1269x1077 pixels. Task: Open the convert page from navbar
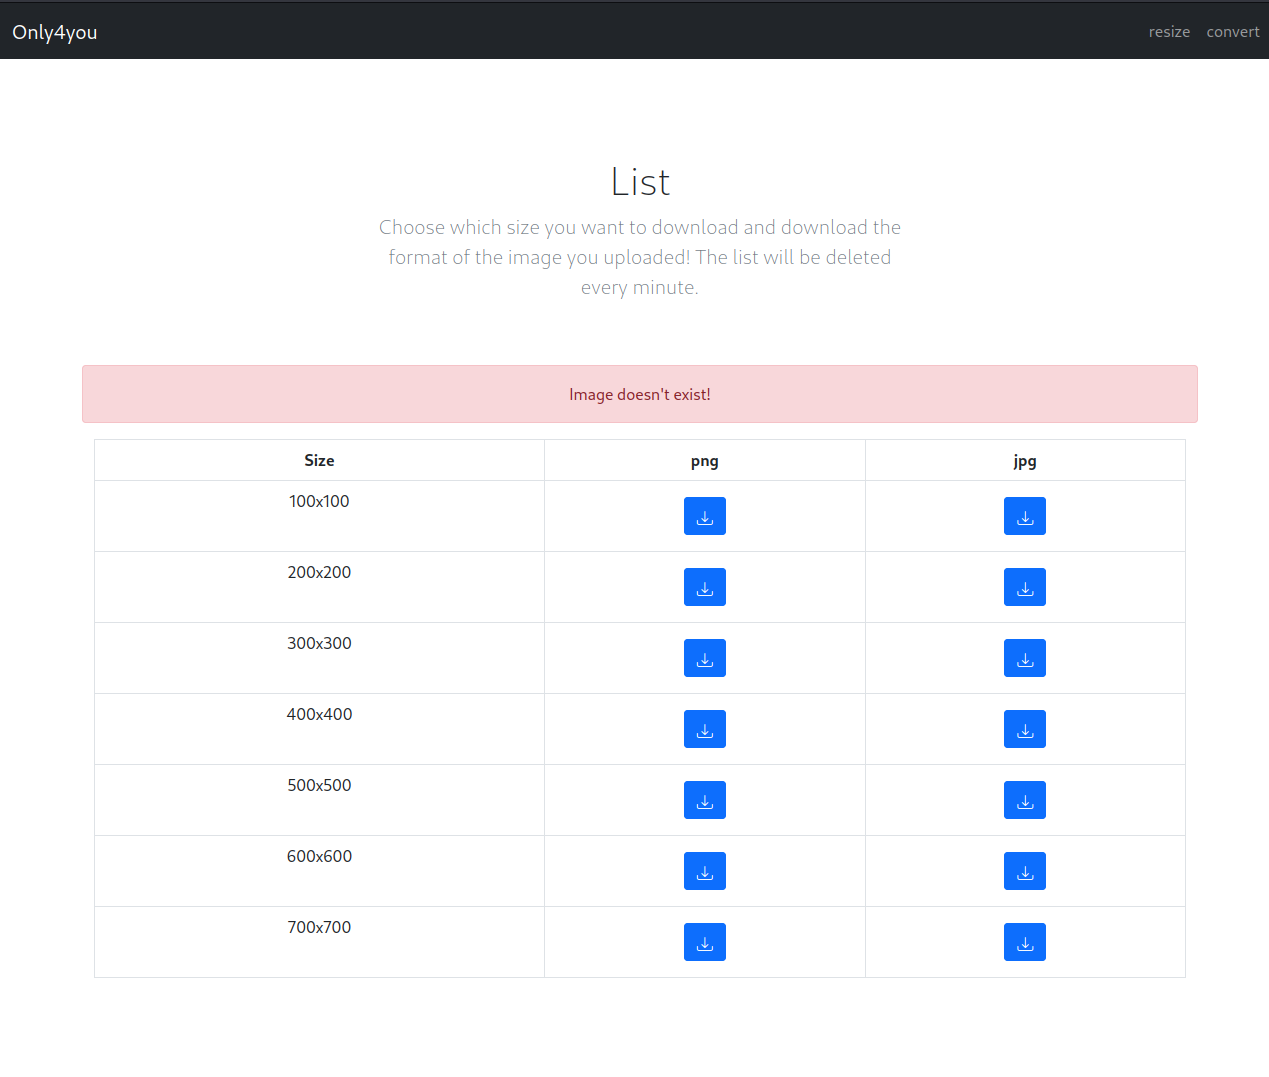[x=1233, y=32]
